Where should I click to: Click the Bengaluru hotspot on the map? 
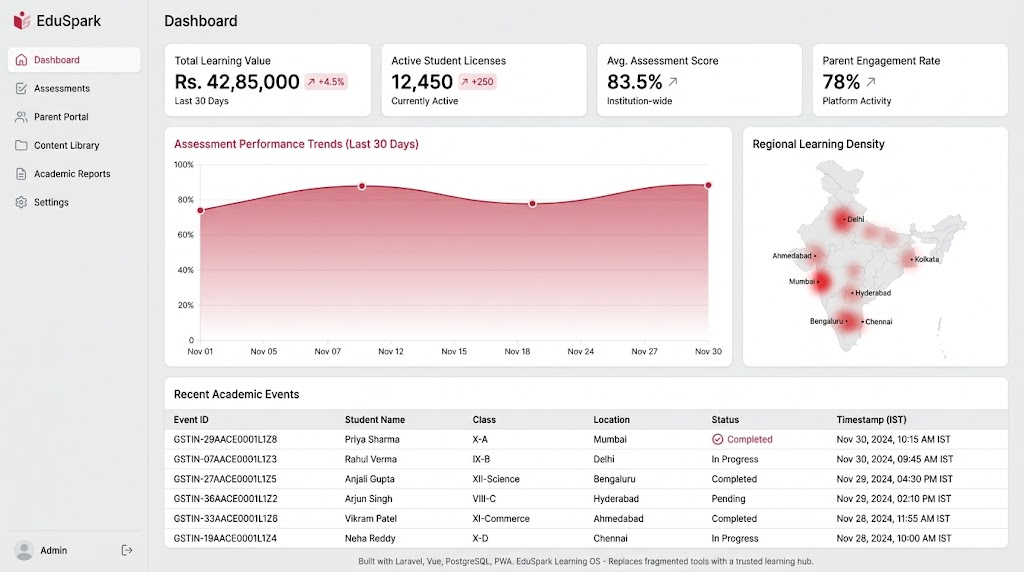[848, 321]
